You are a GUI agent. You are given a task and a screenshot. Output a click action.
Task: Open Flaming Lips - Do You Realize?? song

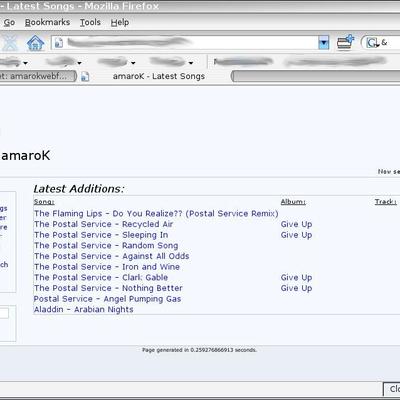coord(156,214)
